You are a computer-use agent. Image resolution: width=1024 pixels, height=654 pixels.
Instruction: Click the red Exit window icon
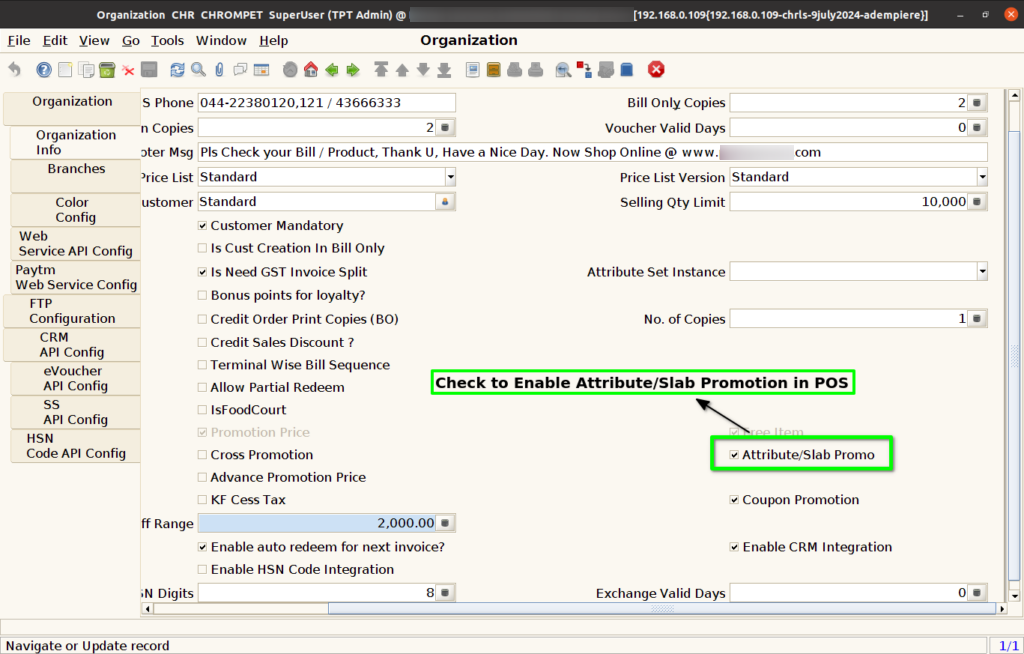coord(656,69)
